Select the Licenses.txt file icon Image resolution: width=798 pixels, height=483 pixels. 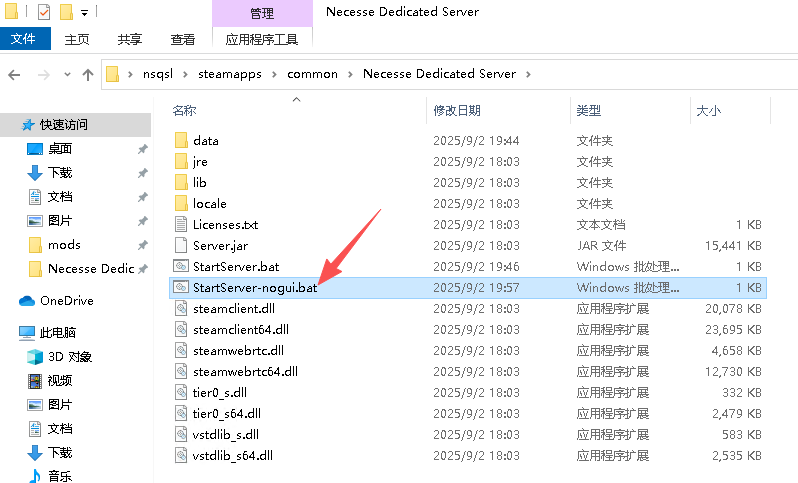181,224
